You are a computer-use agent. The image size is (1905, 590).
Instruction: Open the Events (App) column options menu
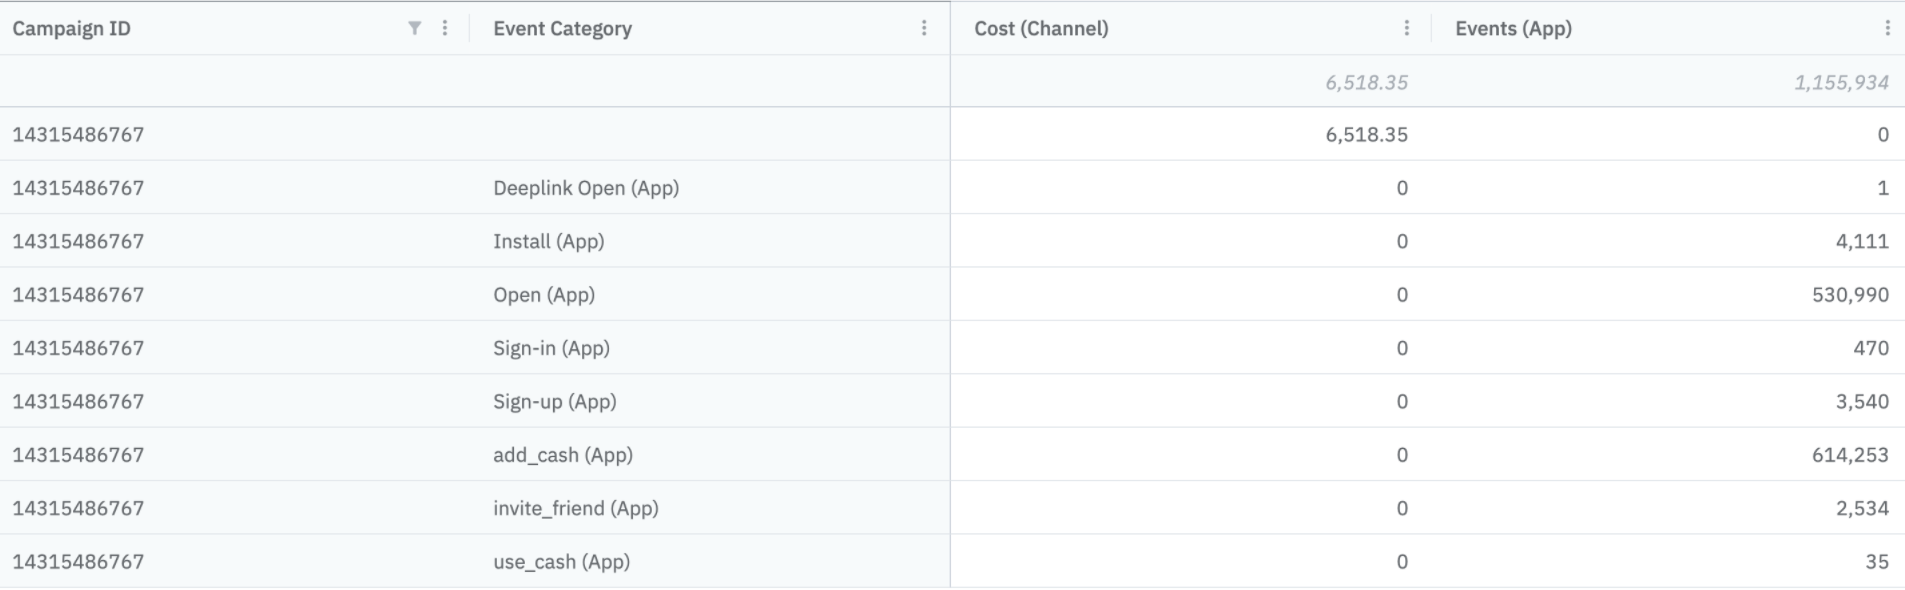point(1887,28)
